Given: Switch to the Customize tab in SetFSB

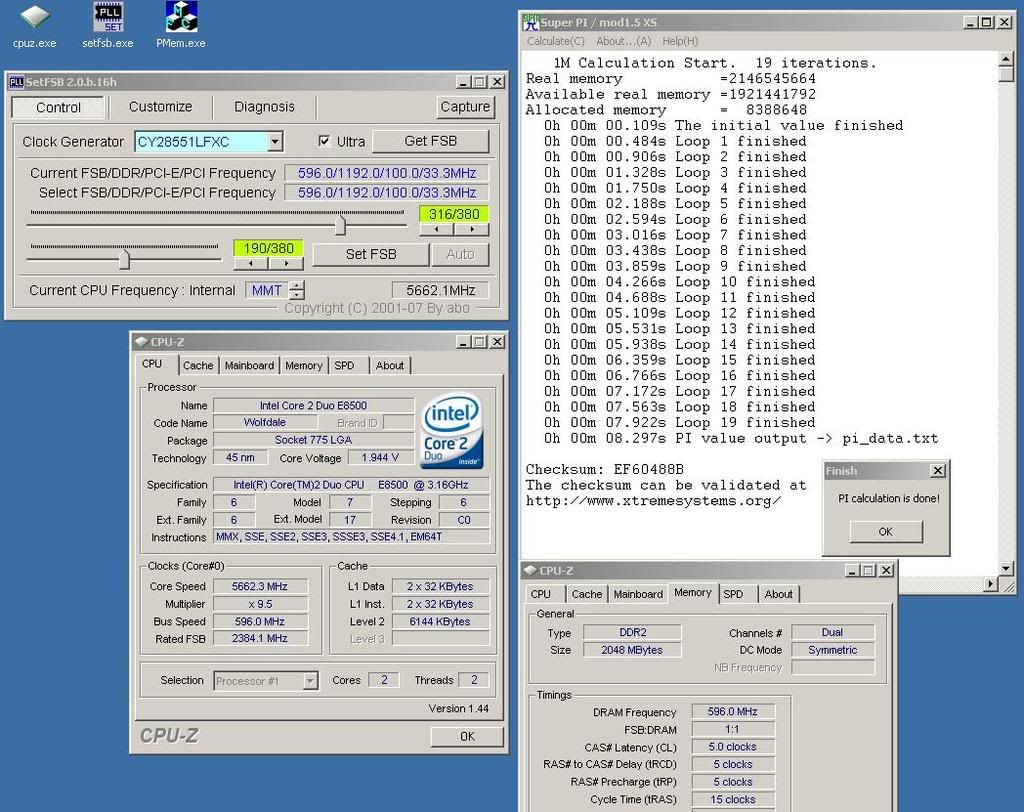Looking at the screenshot, I should [161, 106].
